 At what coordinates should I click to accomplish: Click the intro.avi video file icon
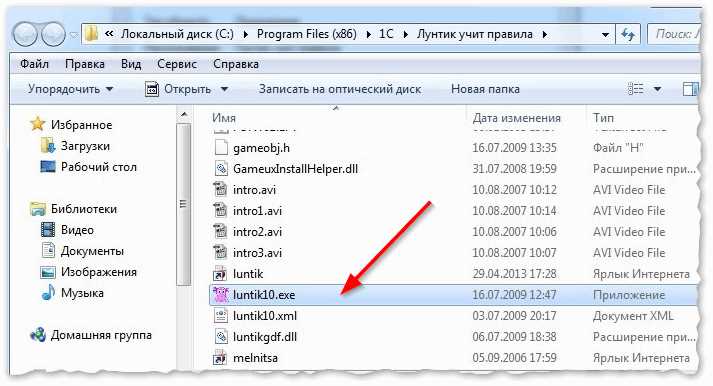point(221,190)
